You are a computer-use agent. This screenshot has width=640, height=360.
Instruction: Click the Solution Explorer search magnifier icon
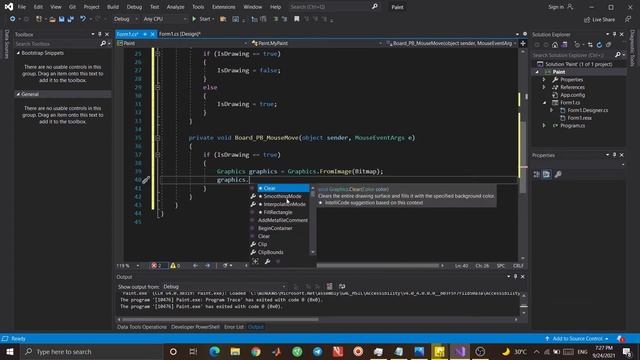(x=618, y=55)
